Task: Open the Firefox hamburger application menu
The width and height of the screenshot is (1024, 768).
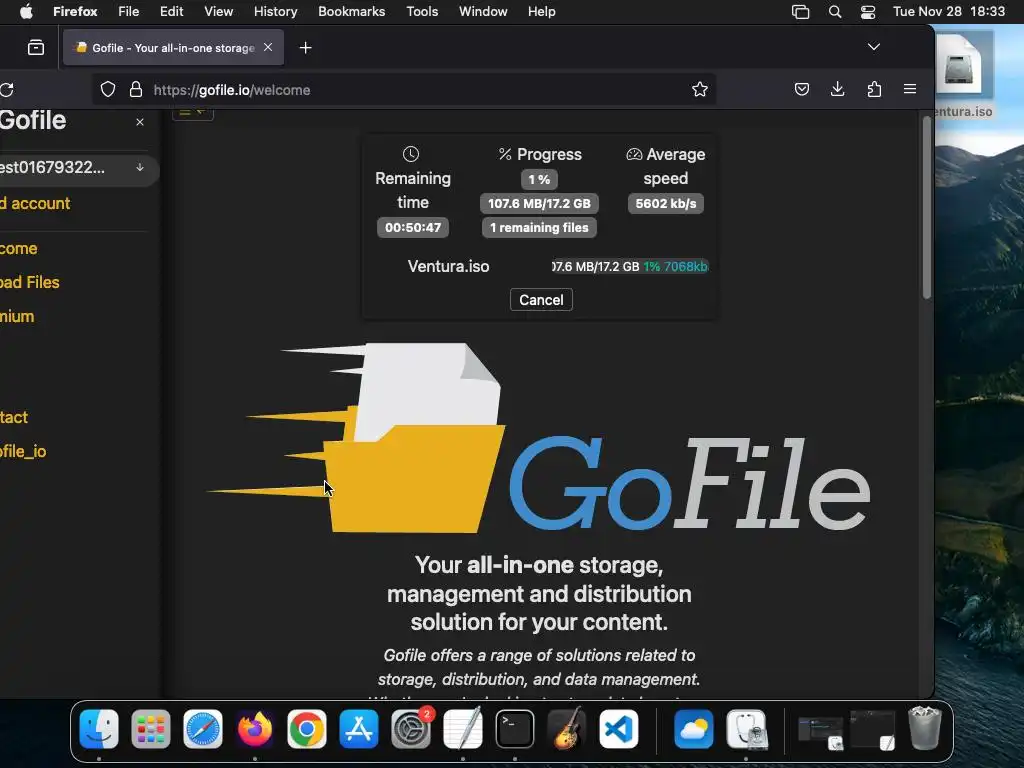Action: [910, 89]
